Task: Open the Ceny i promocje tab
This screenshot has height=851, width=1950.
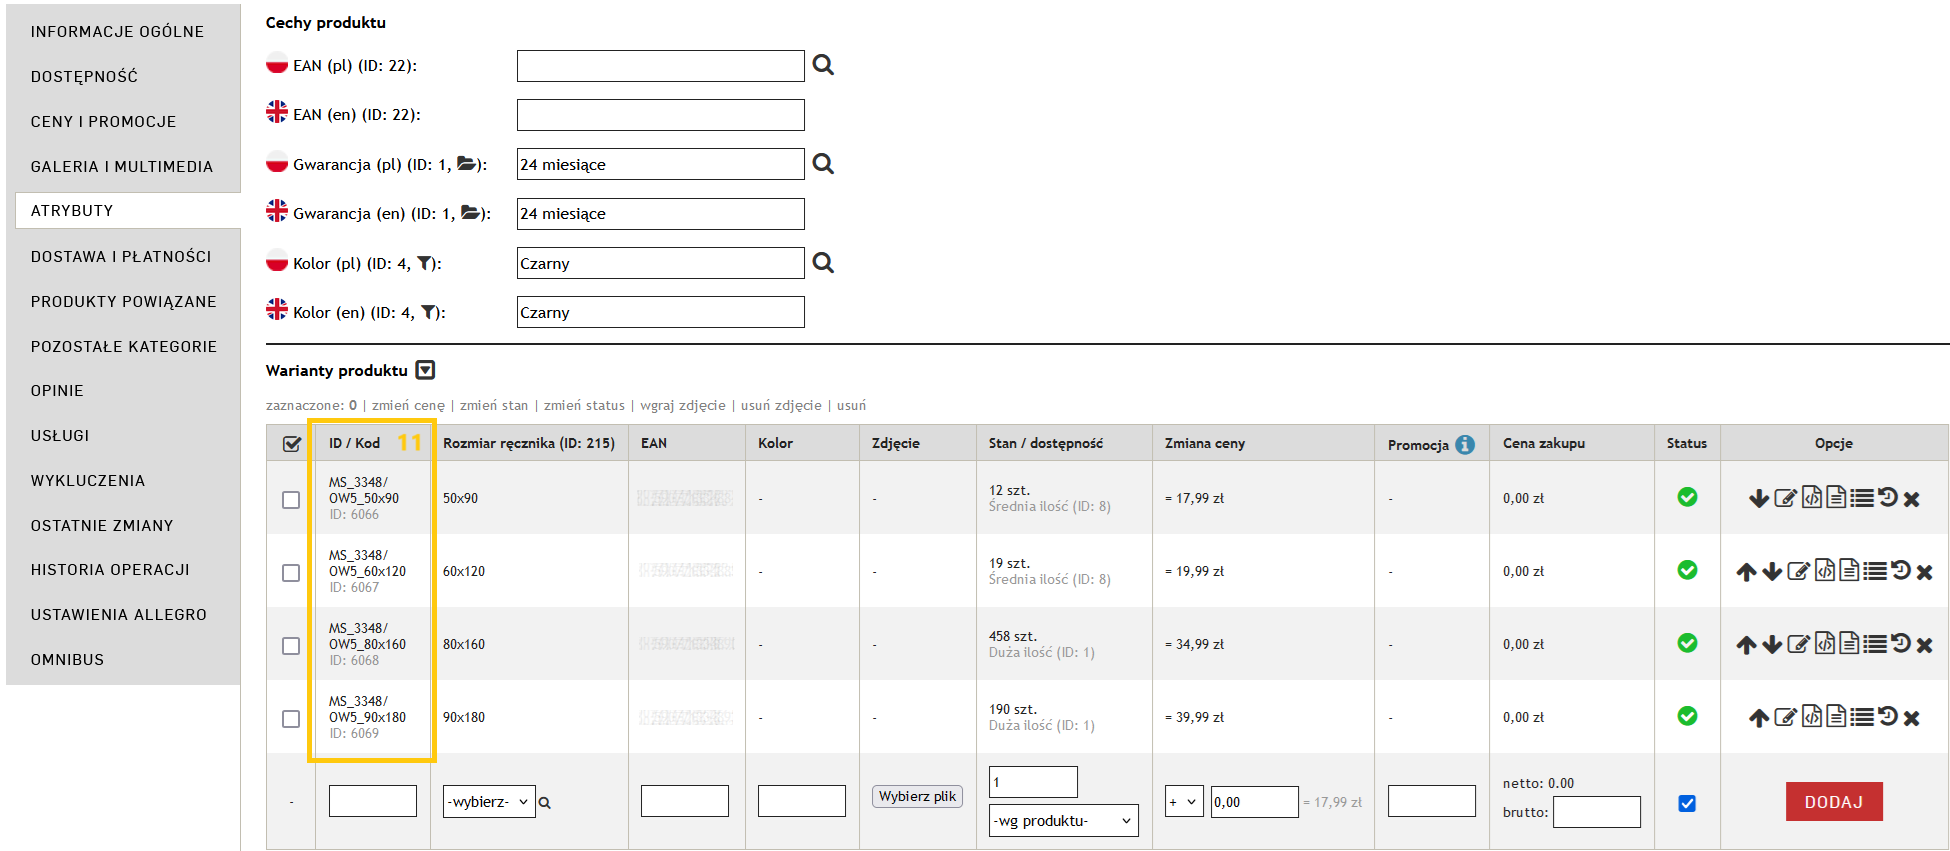Action: (x=104, y=122)
